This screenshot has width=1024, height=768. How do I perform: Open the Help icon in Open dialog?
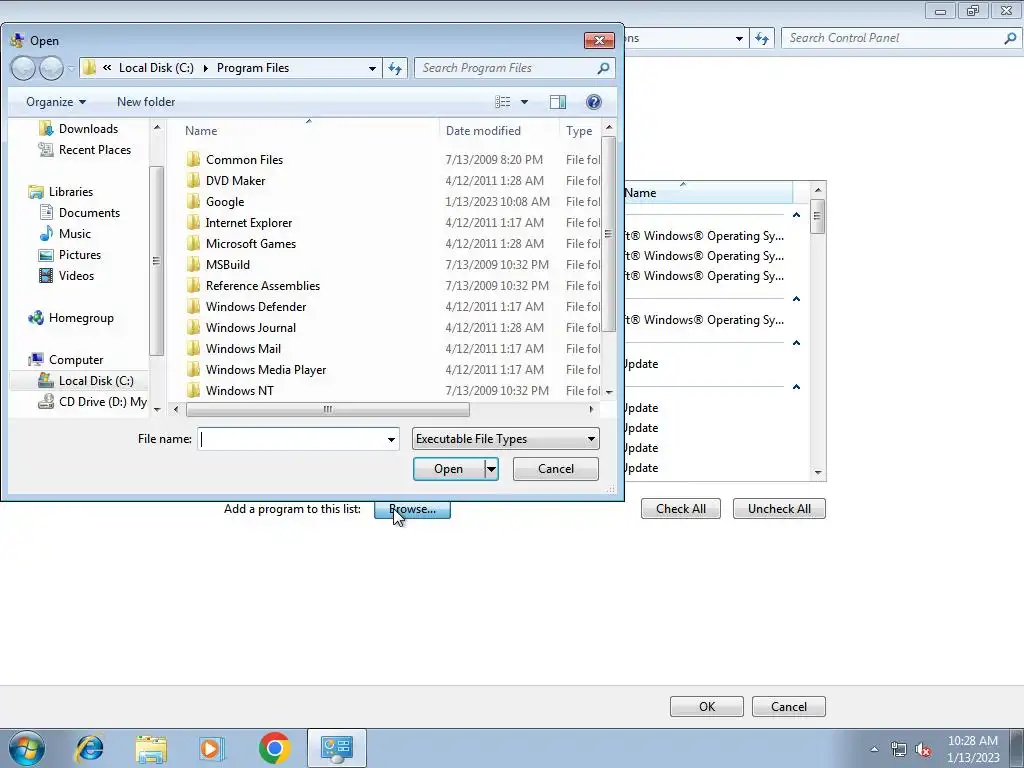pyautogui.click(x=594, y=102)
